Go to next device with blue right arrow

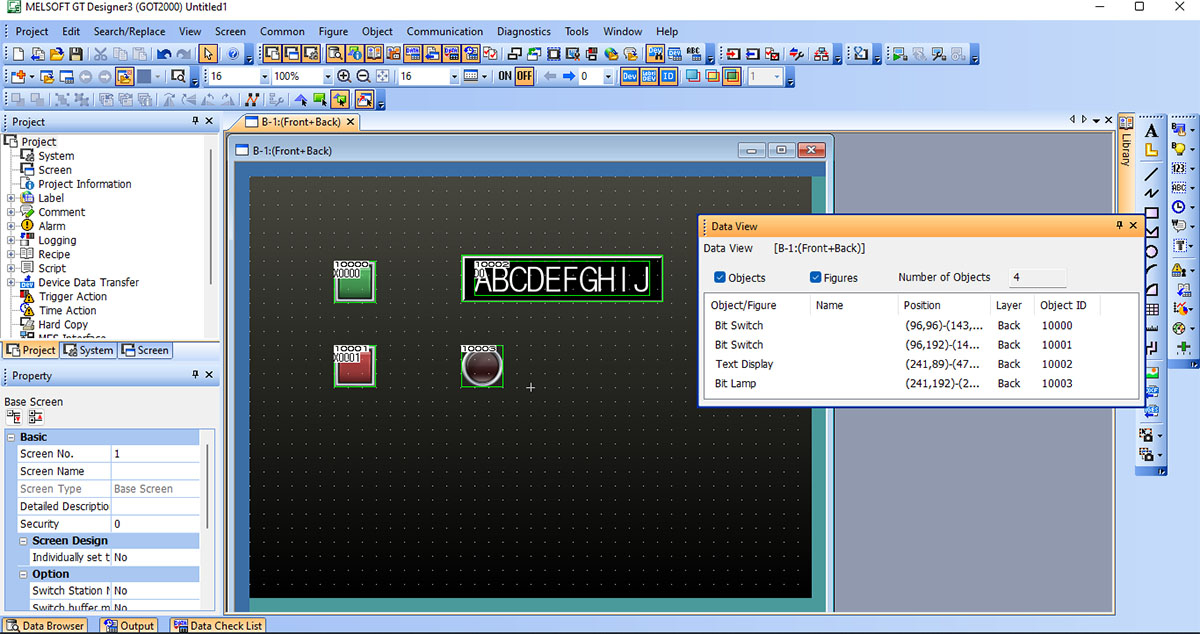(x=568, y=76)
